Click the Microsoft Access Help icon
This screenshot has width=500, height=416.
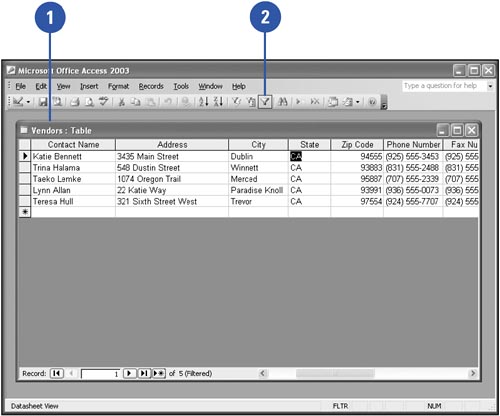(373, 102)
